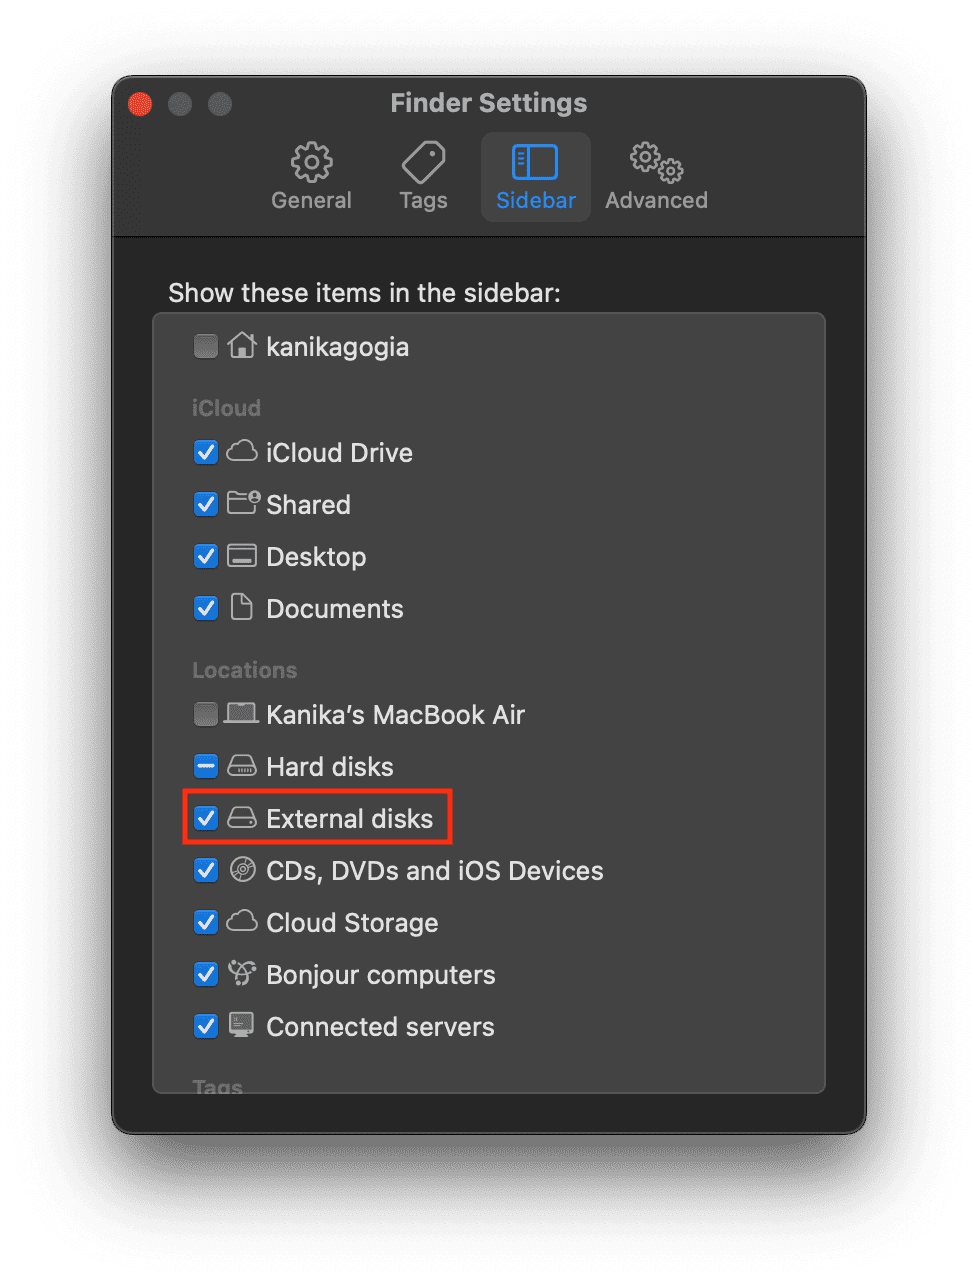Click the Cloud Storage cloud icon
Image resolution: width=978 pixels, height=1282 pixels.
[242, 922]
